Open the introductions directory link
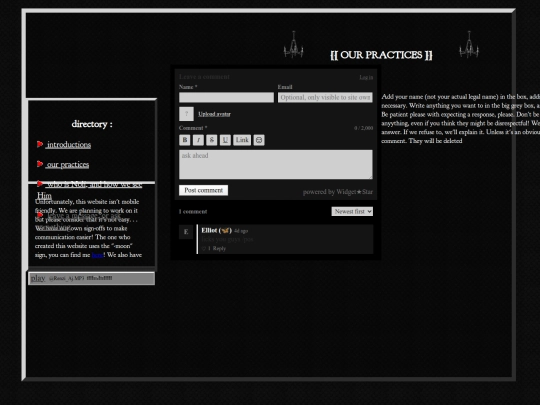540x405 pixels. point(69,145)
